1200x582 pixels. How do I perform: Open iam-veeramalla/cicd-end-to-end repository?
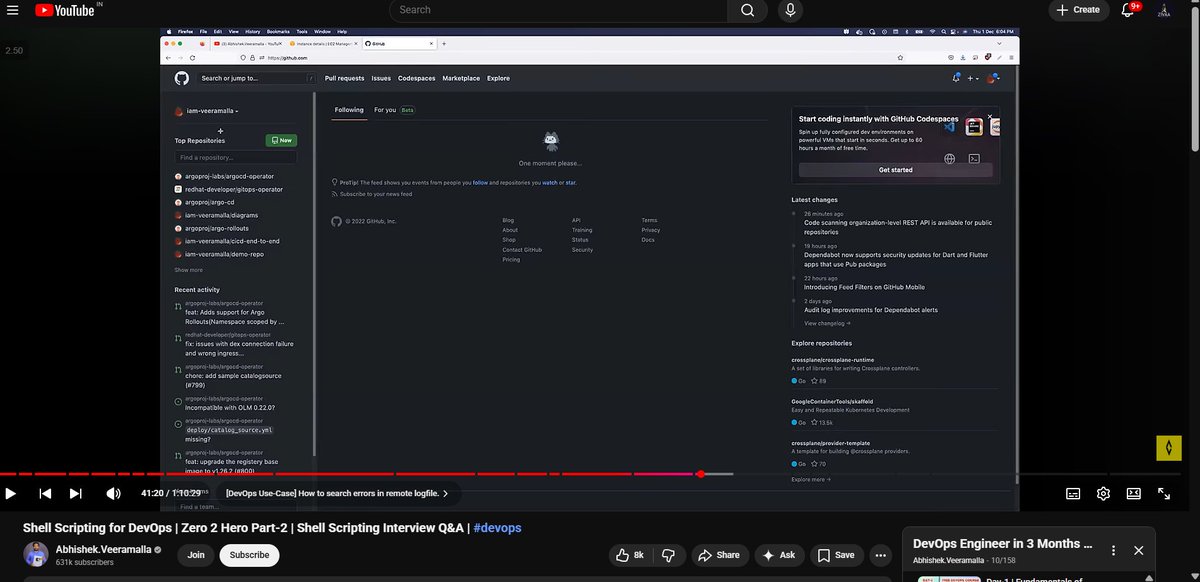232,241
